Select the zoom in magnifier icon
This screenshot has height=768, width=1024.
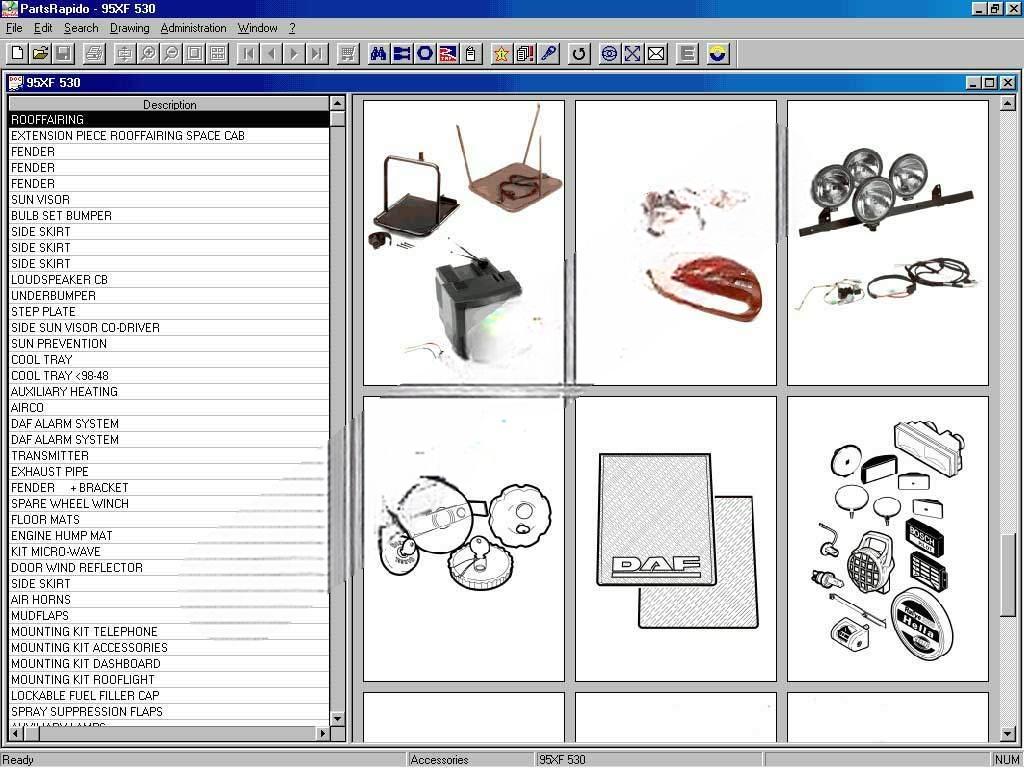[147, 54]
